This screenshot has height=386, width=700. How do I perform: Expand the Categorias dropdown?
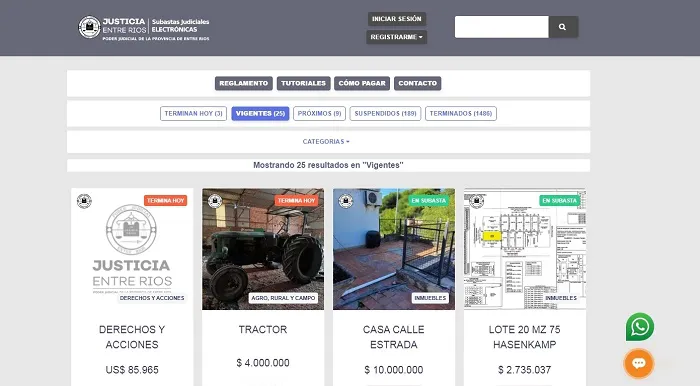[x=326, y=141]
